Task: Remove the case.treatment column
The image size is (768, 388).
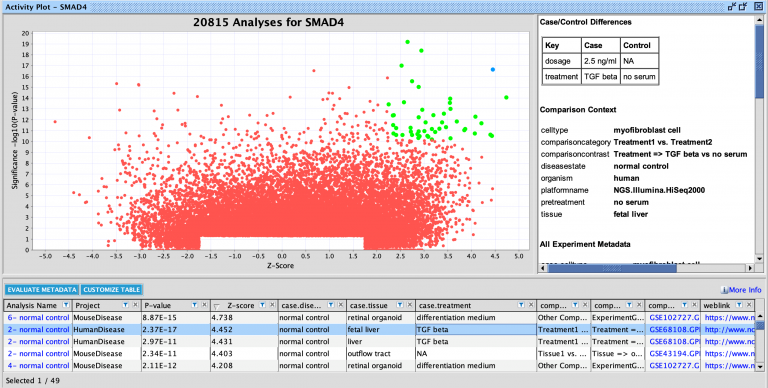Action: 530,305
